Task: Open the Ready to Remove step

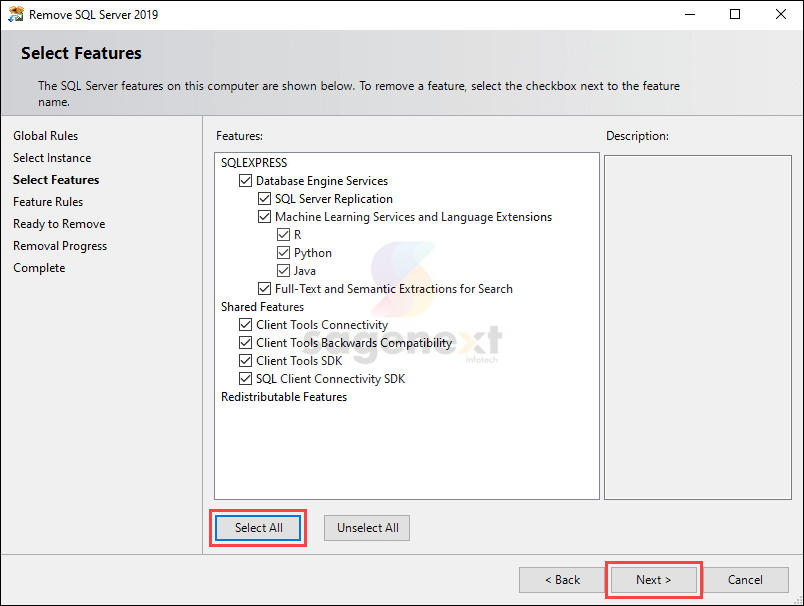Action: (x=59, y=224)
